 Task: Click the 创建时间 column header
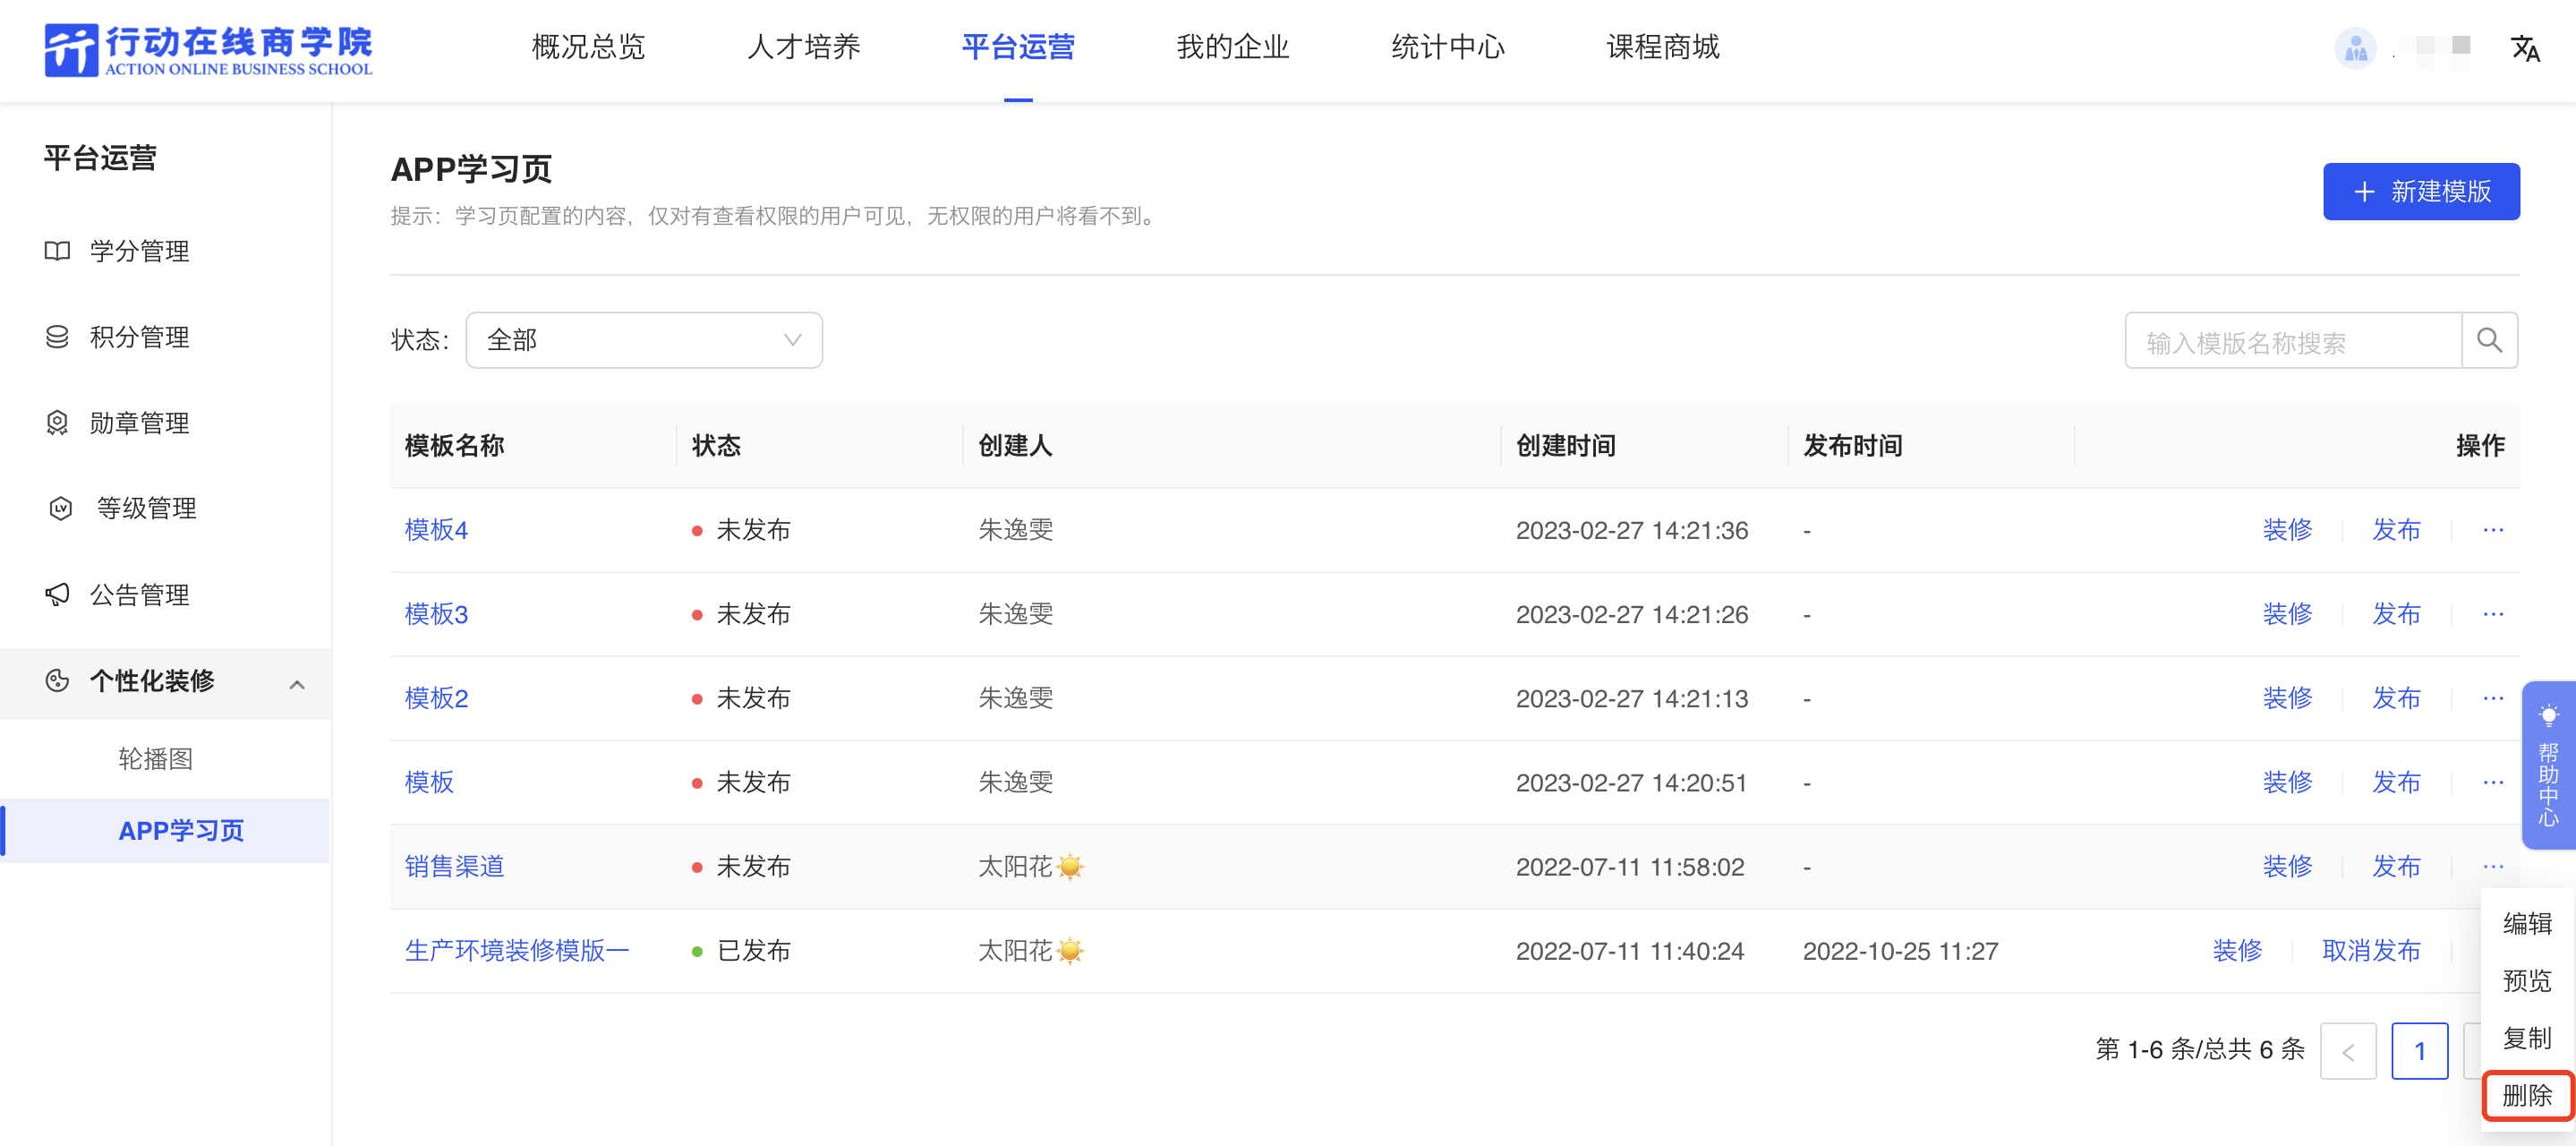(1565, 446)
